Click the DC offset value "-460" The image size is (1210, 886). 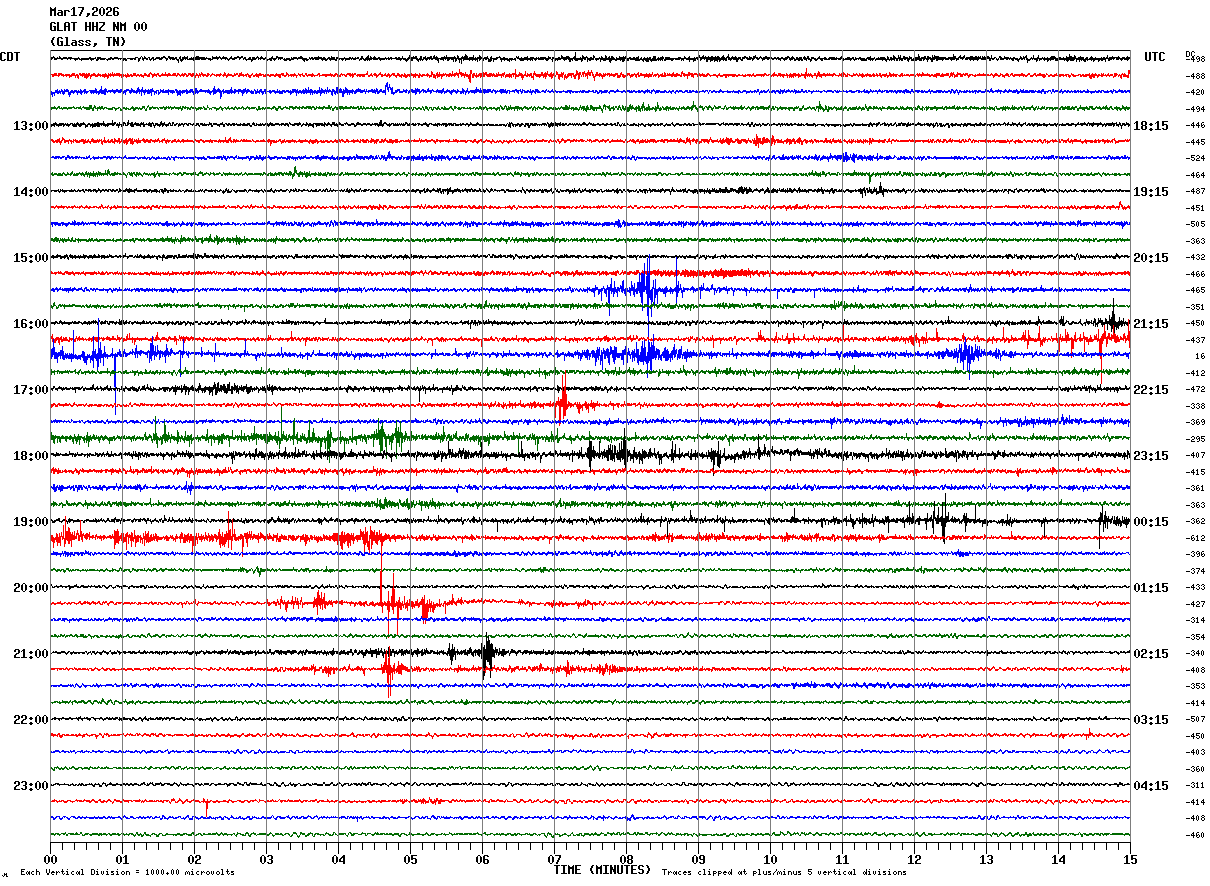coord(1195,835)
